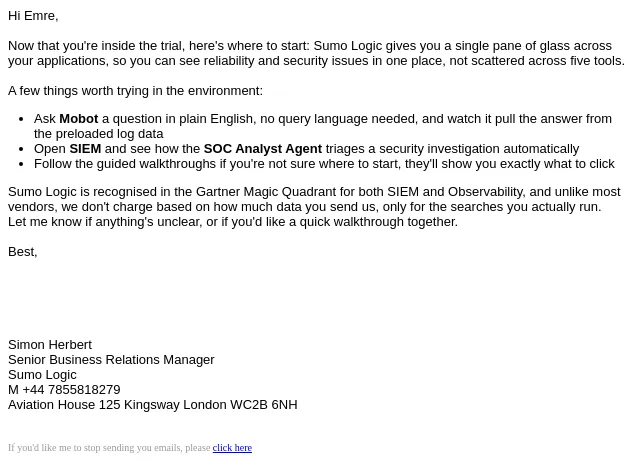Click the bold SOC Analyst Agent text
Viewport: 640px width, 461px height.
point(263,149)
